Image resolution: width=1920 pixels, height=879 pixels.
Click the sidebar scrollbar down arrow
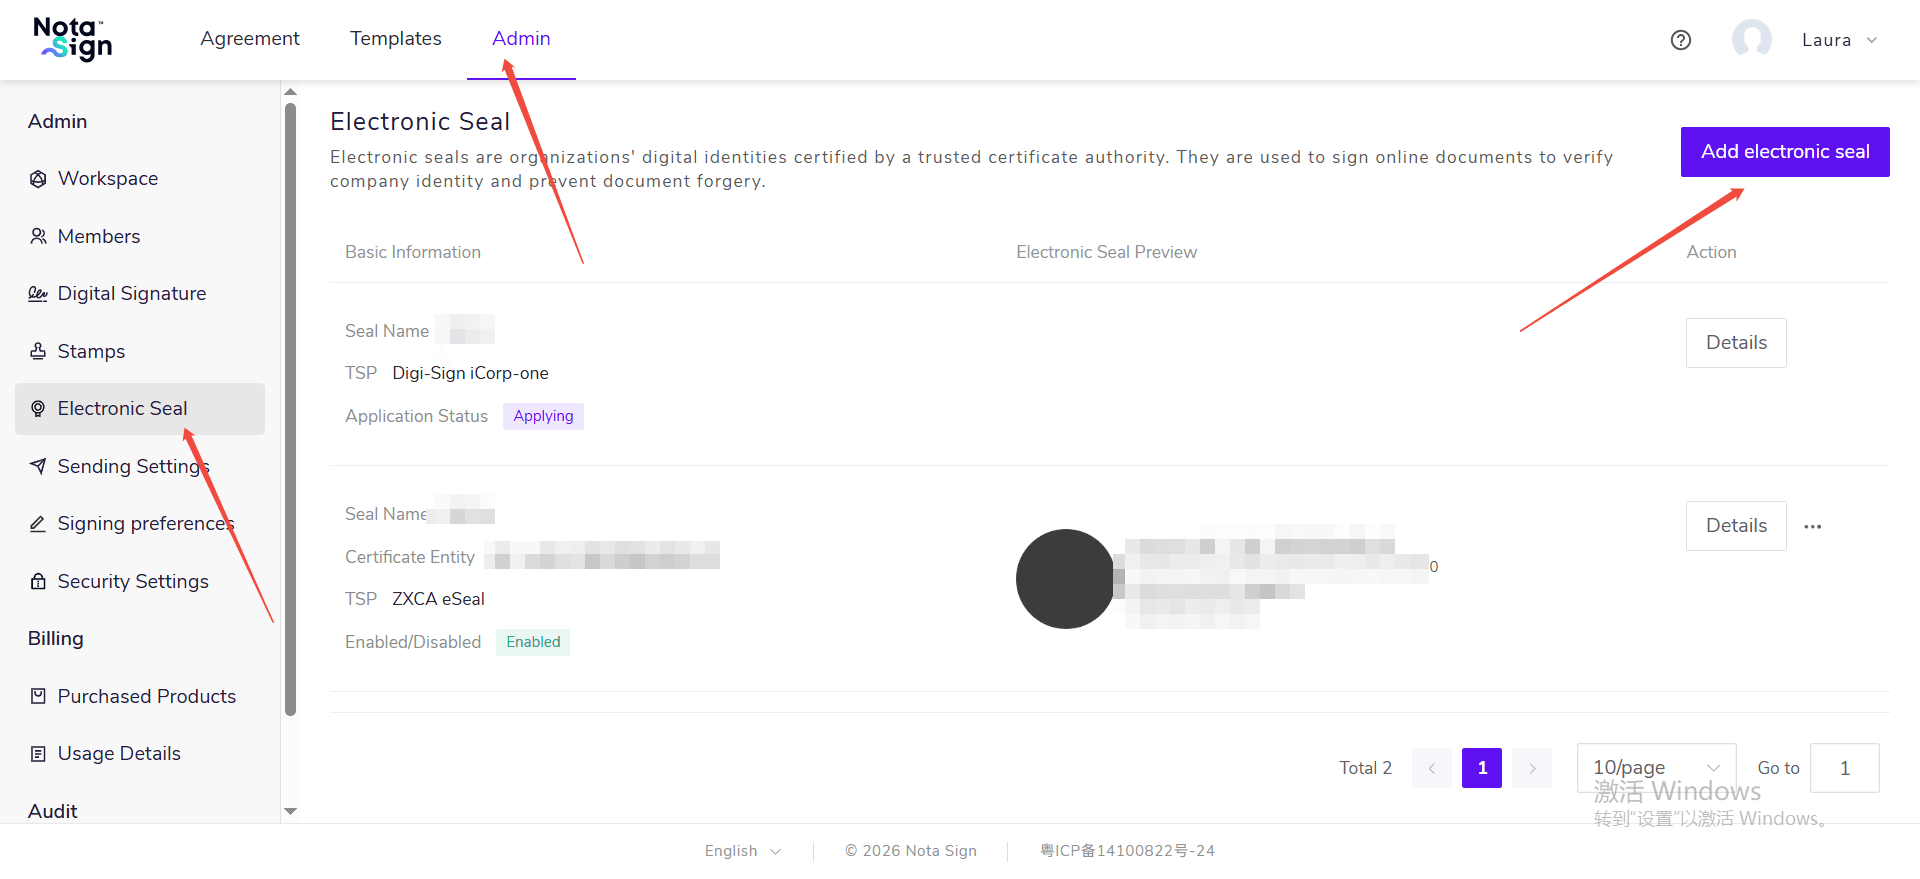(x=291, y=811)
